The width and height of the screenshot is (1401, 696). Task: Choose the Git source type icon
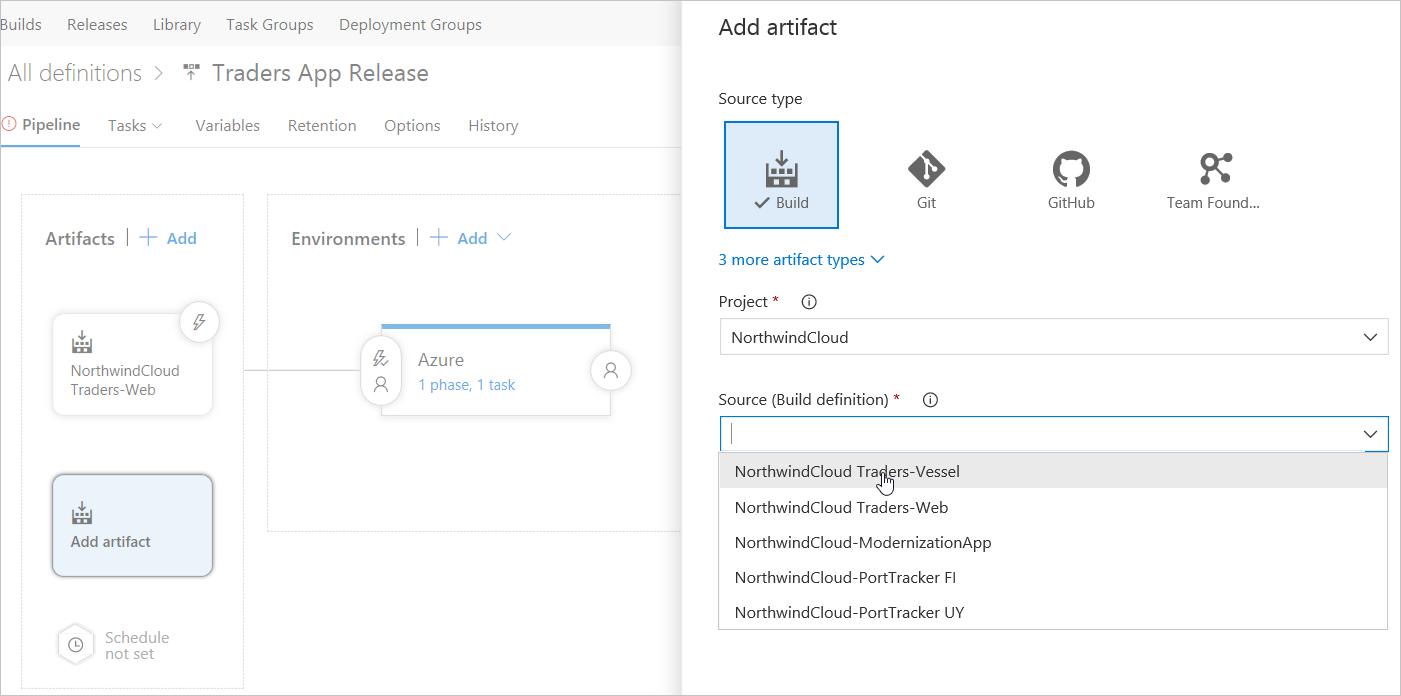(926, 169)
